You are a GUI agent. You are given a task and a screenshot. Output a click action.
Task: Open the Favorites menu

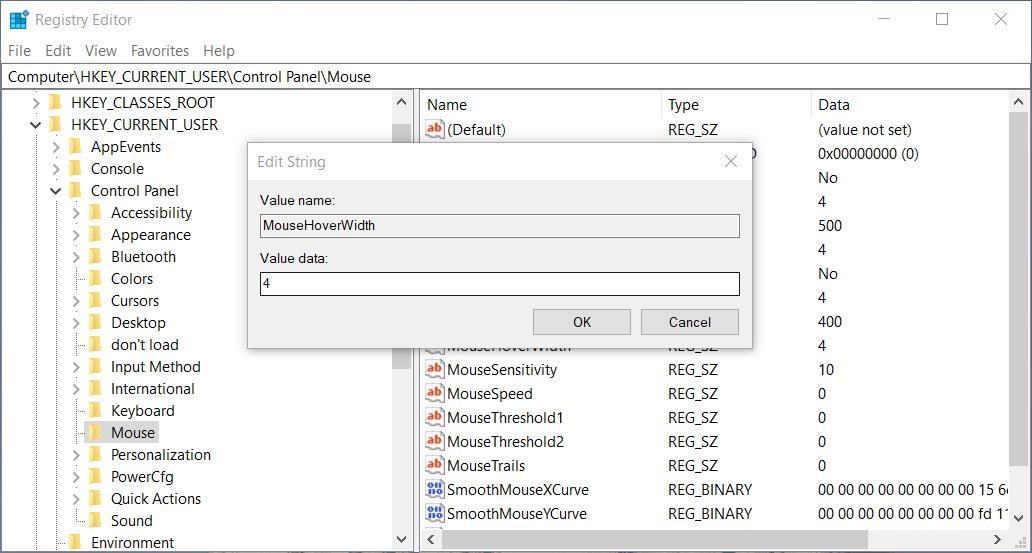159,50
